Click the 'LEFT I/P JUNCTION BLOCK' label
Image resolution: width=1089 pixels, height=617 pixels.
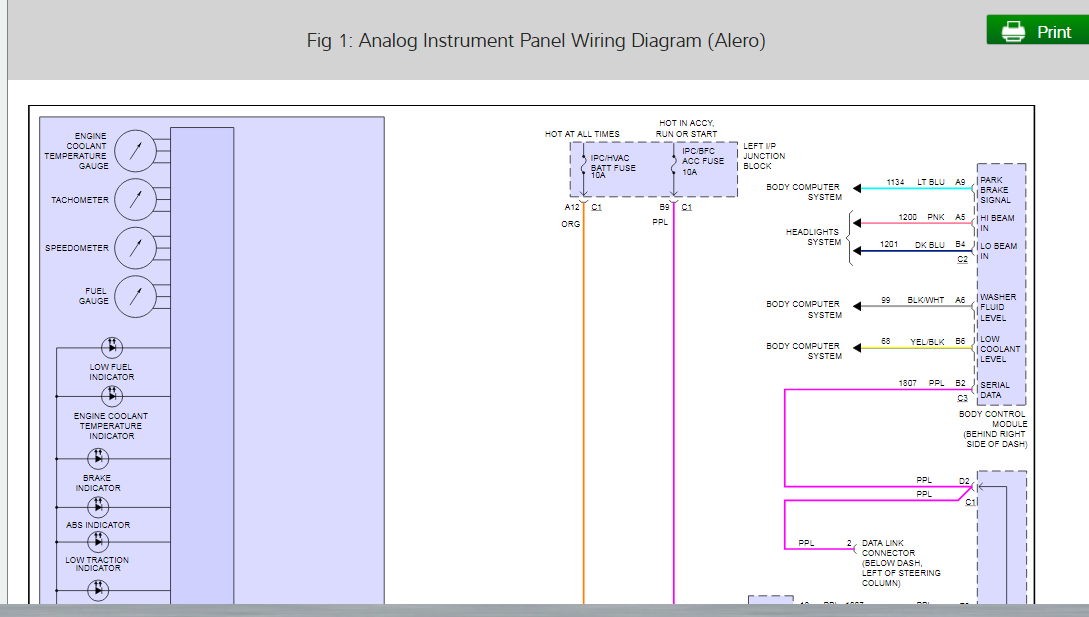(x=764, y=156)
